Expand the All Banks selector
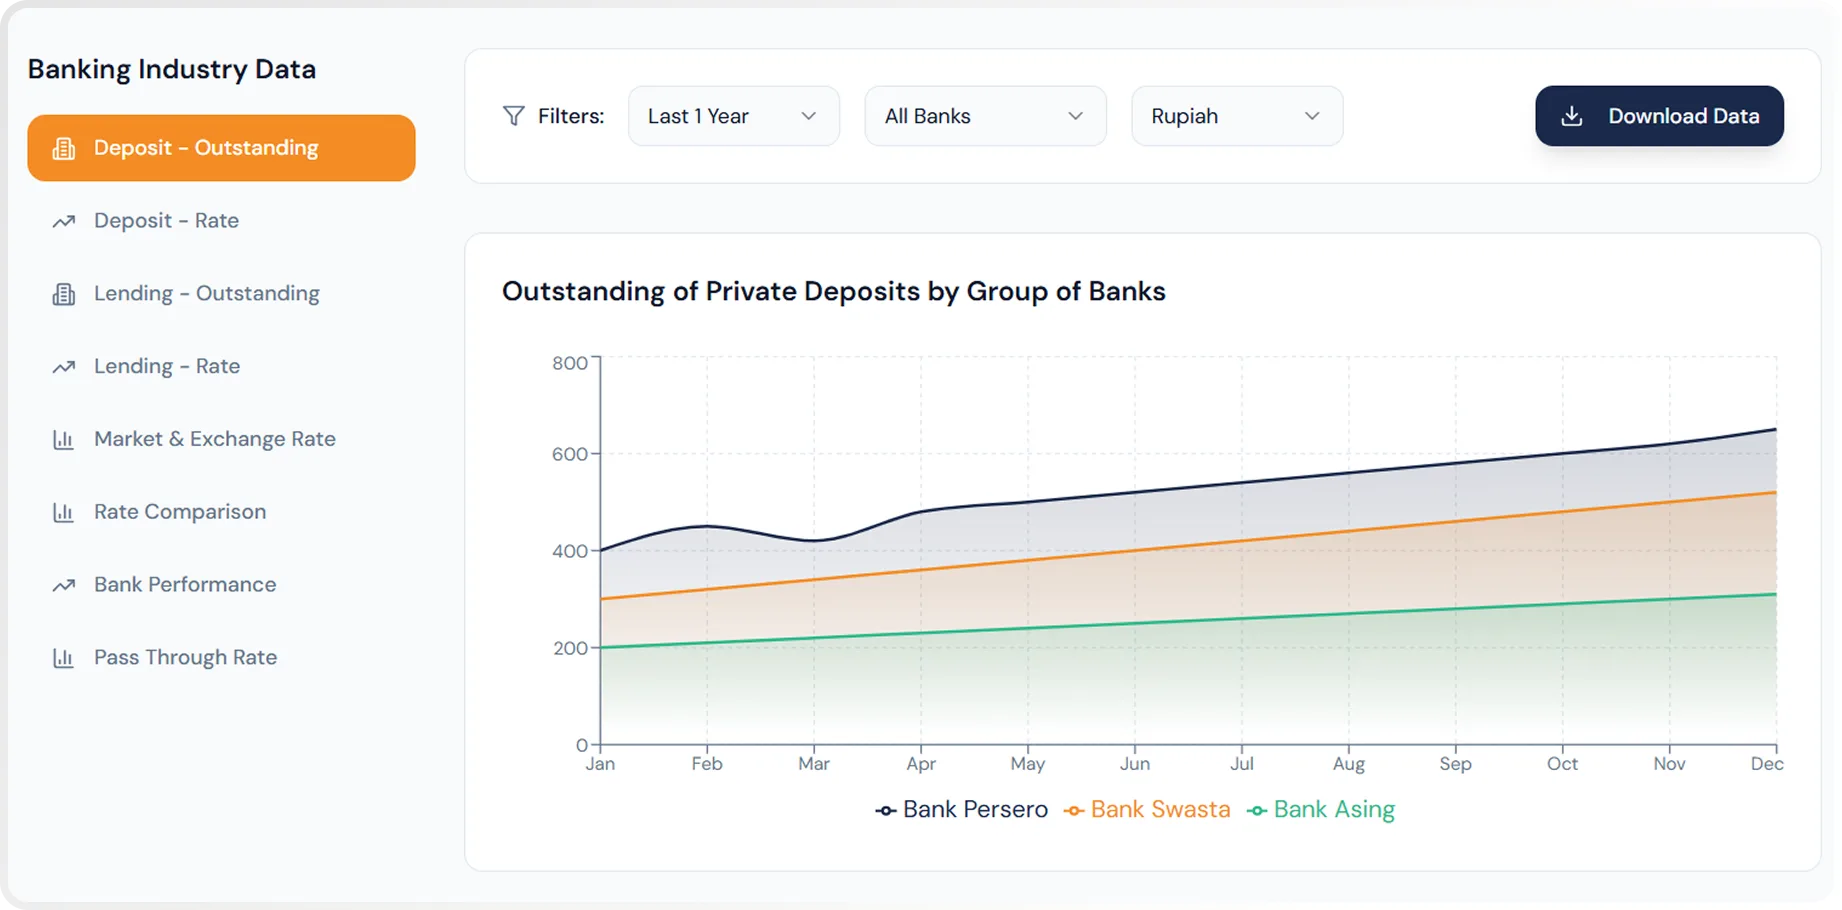The width and height of the screenshot is (1842, 910). (x=984, y=116)
